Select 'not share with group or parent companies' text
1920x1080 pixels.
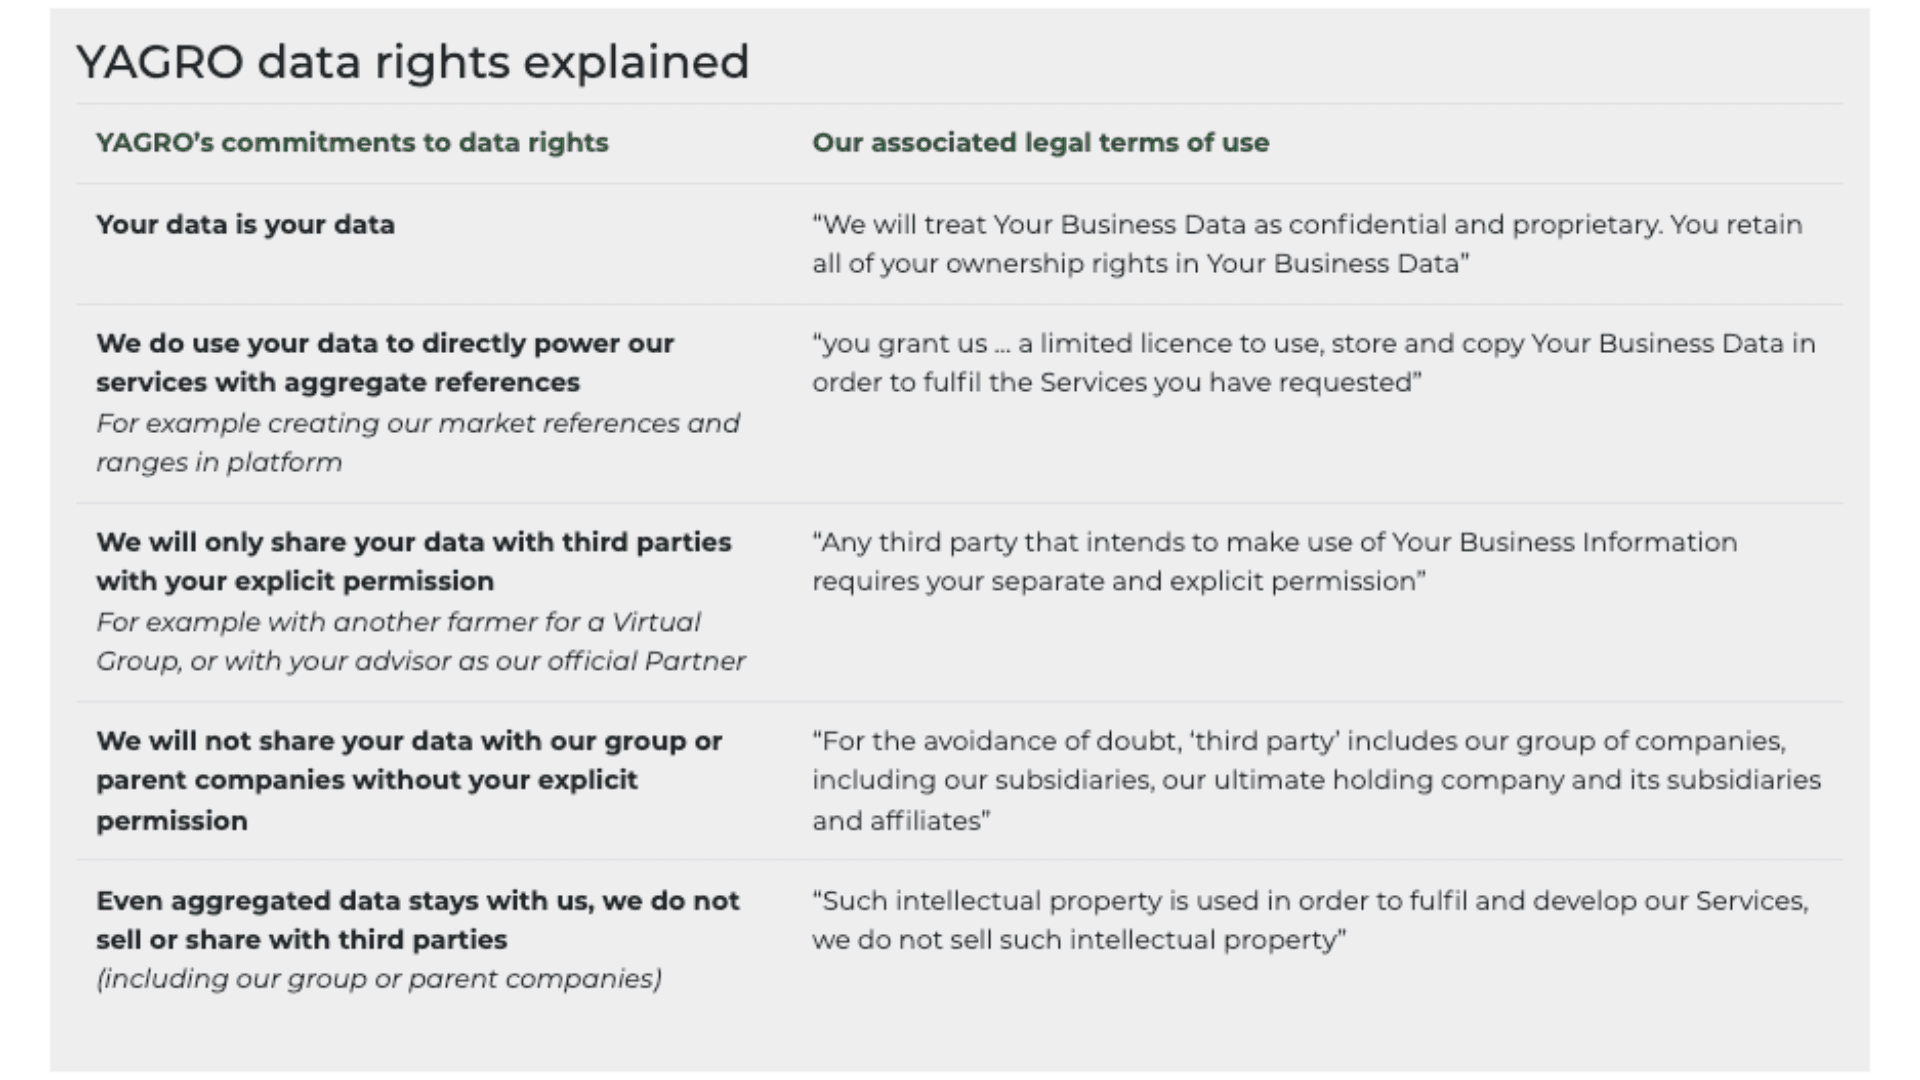[x=409, y=780]
